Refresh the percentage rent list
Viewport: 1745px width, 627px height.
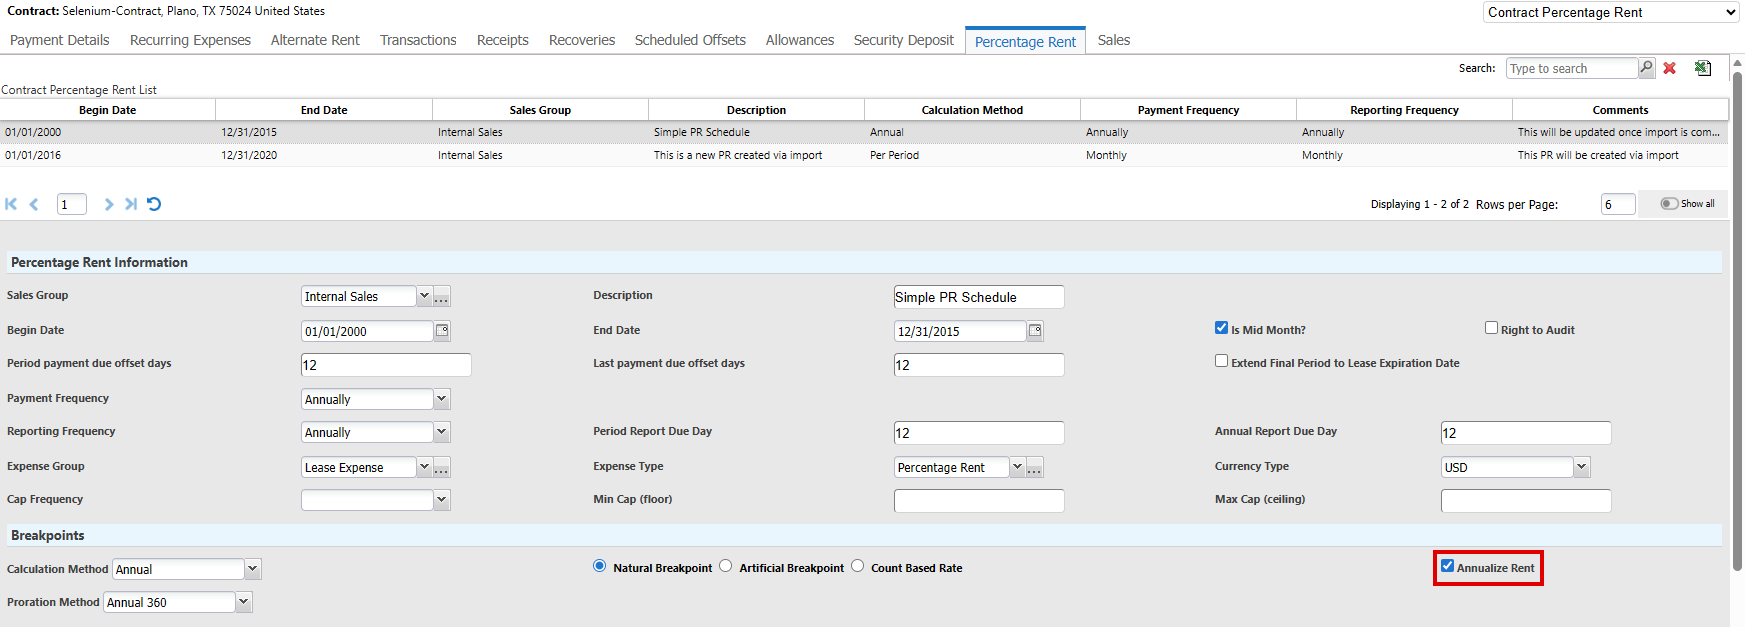click(x=154, y=204)
